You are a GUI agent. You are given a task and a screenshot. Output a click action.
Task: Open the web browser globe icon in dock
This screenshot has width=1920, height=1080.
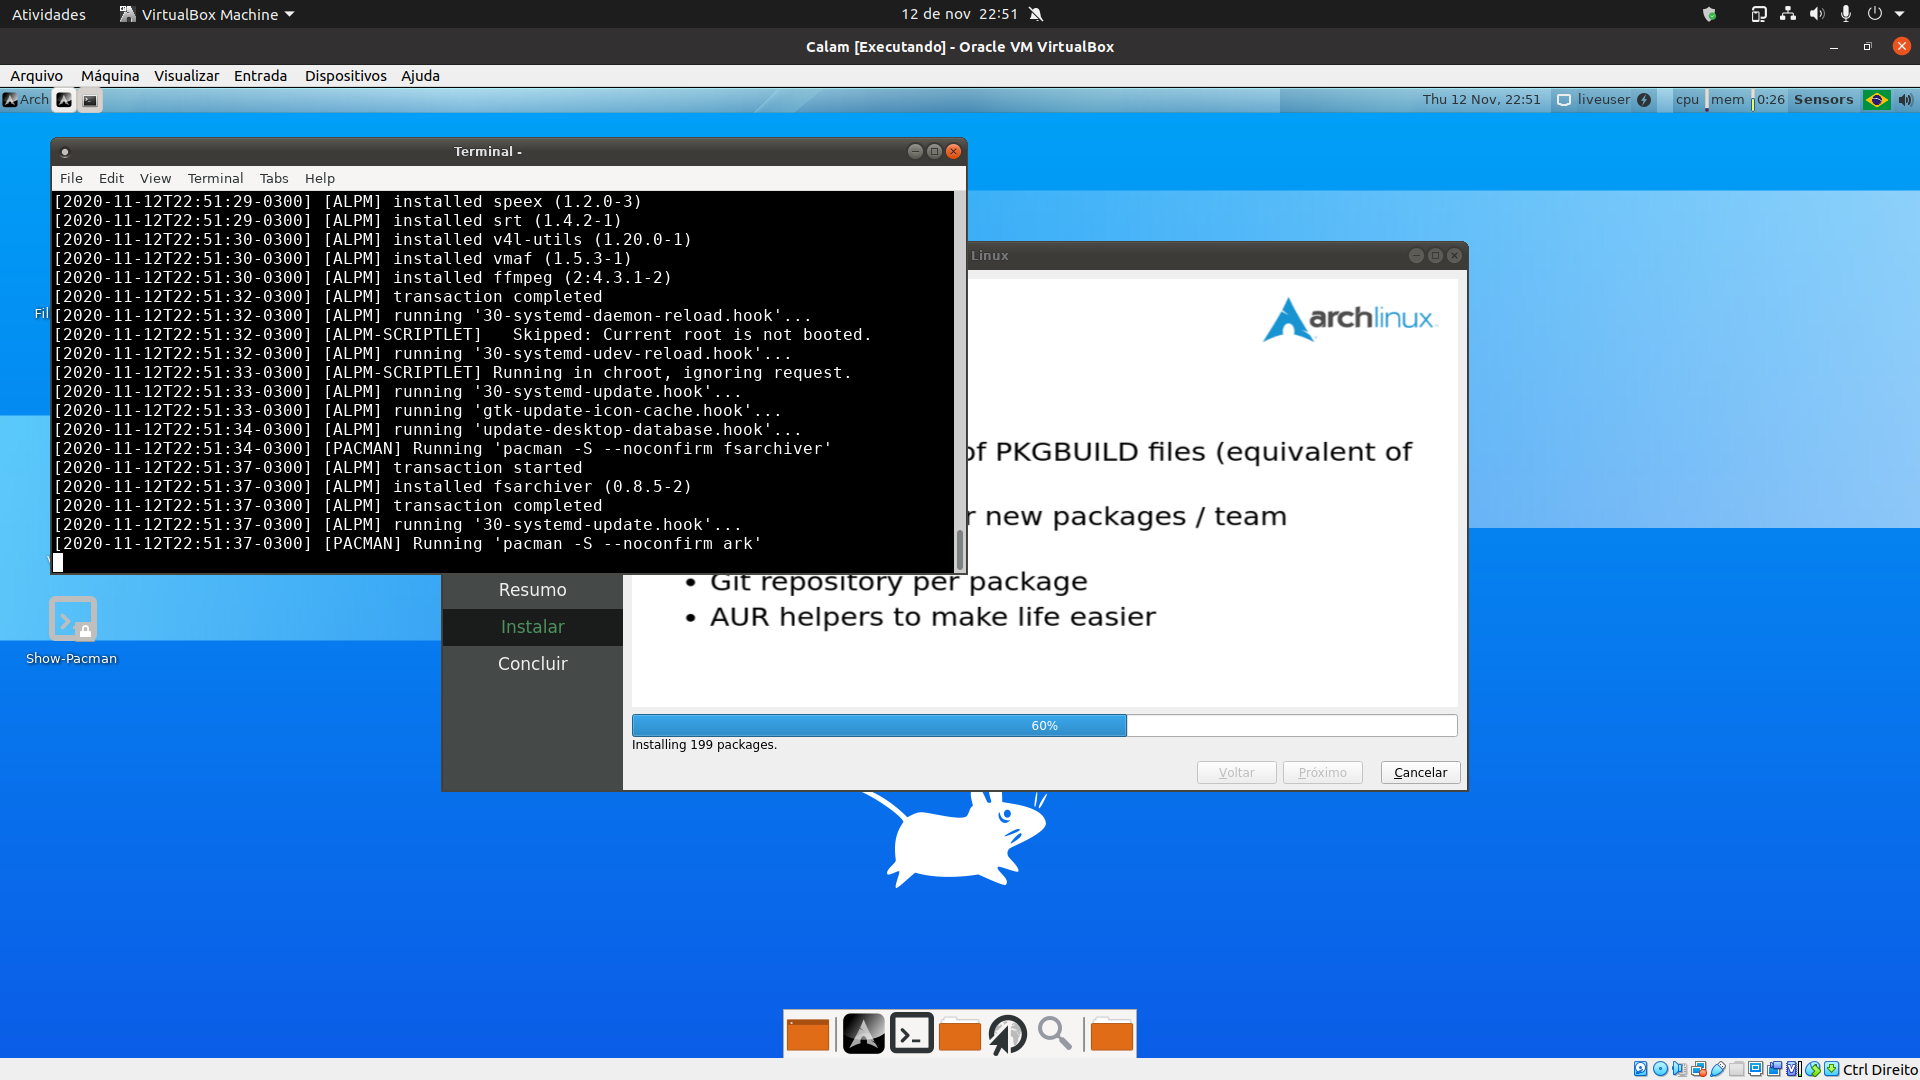[1007, 1035]
